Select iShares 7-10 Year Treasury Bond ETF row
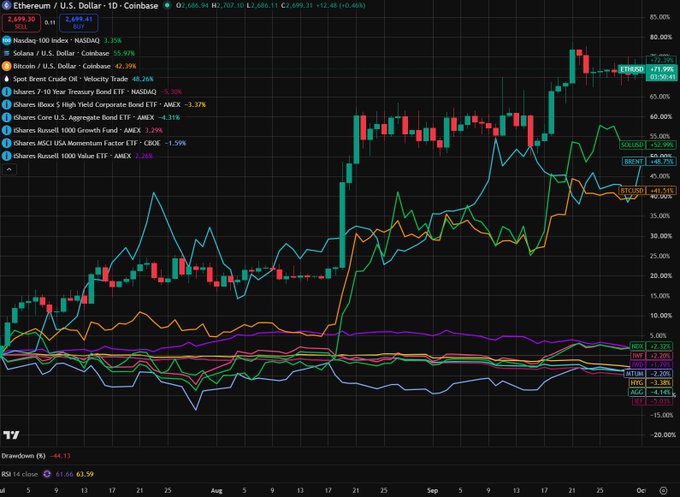 pyautogui.click(x=92, y=92)
